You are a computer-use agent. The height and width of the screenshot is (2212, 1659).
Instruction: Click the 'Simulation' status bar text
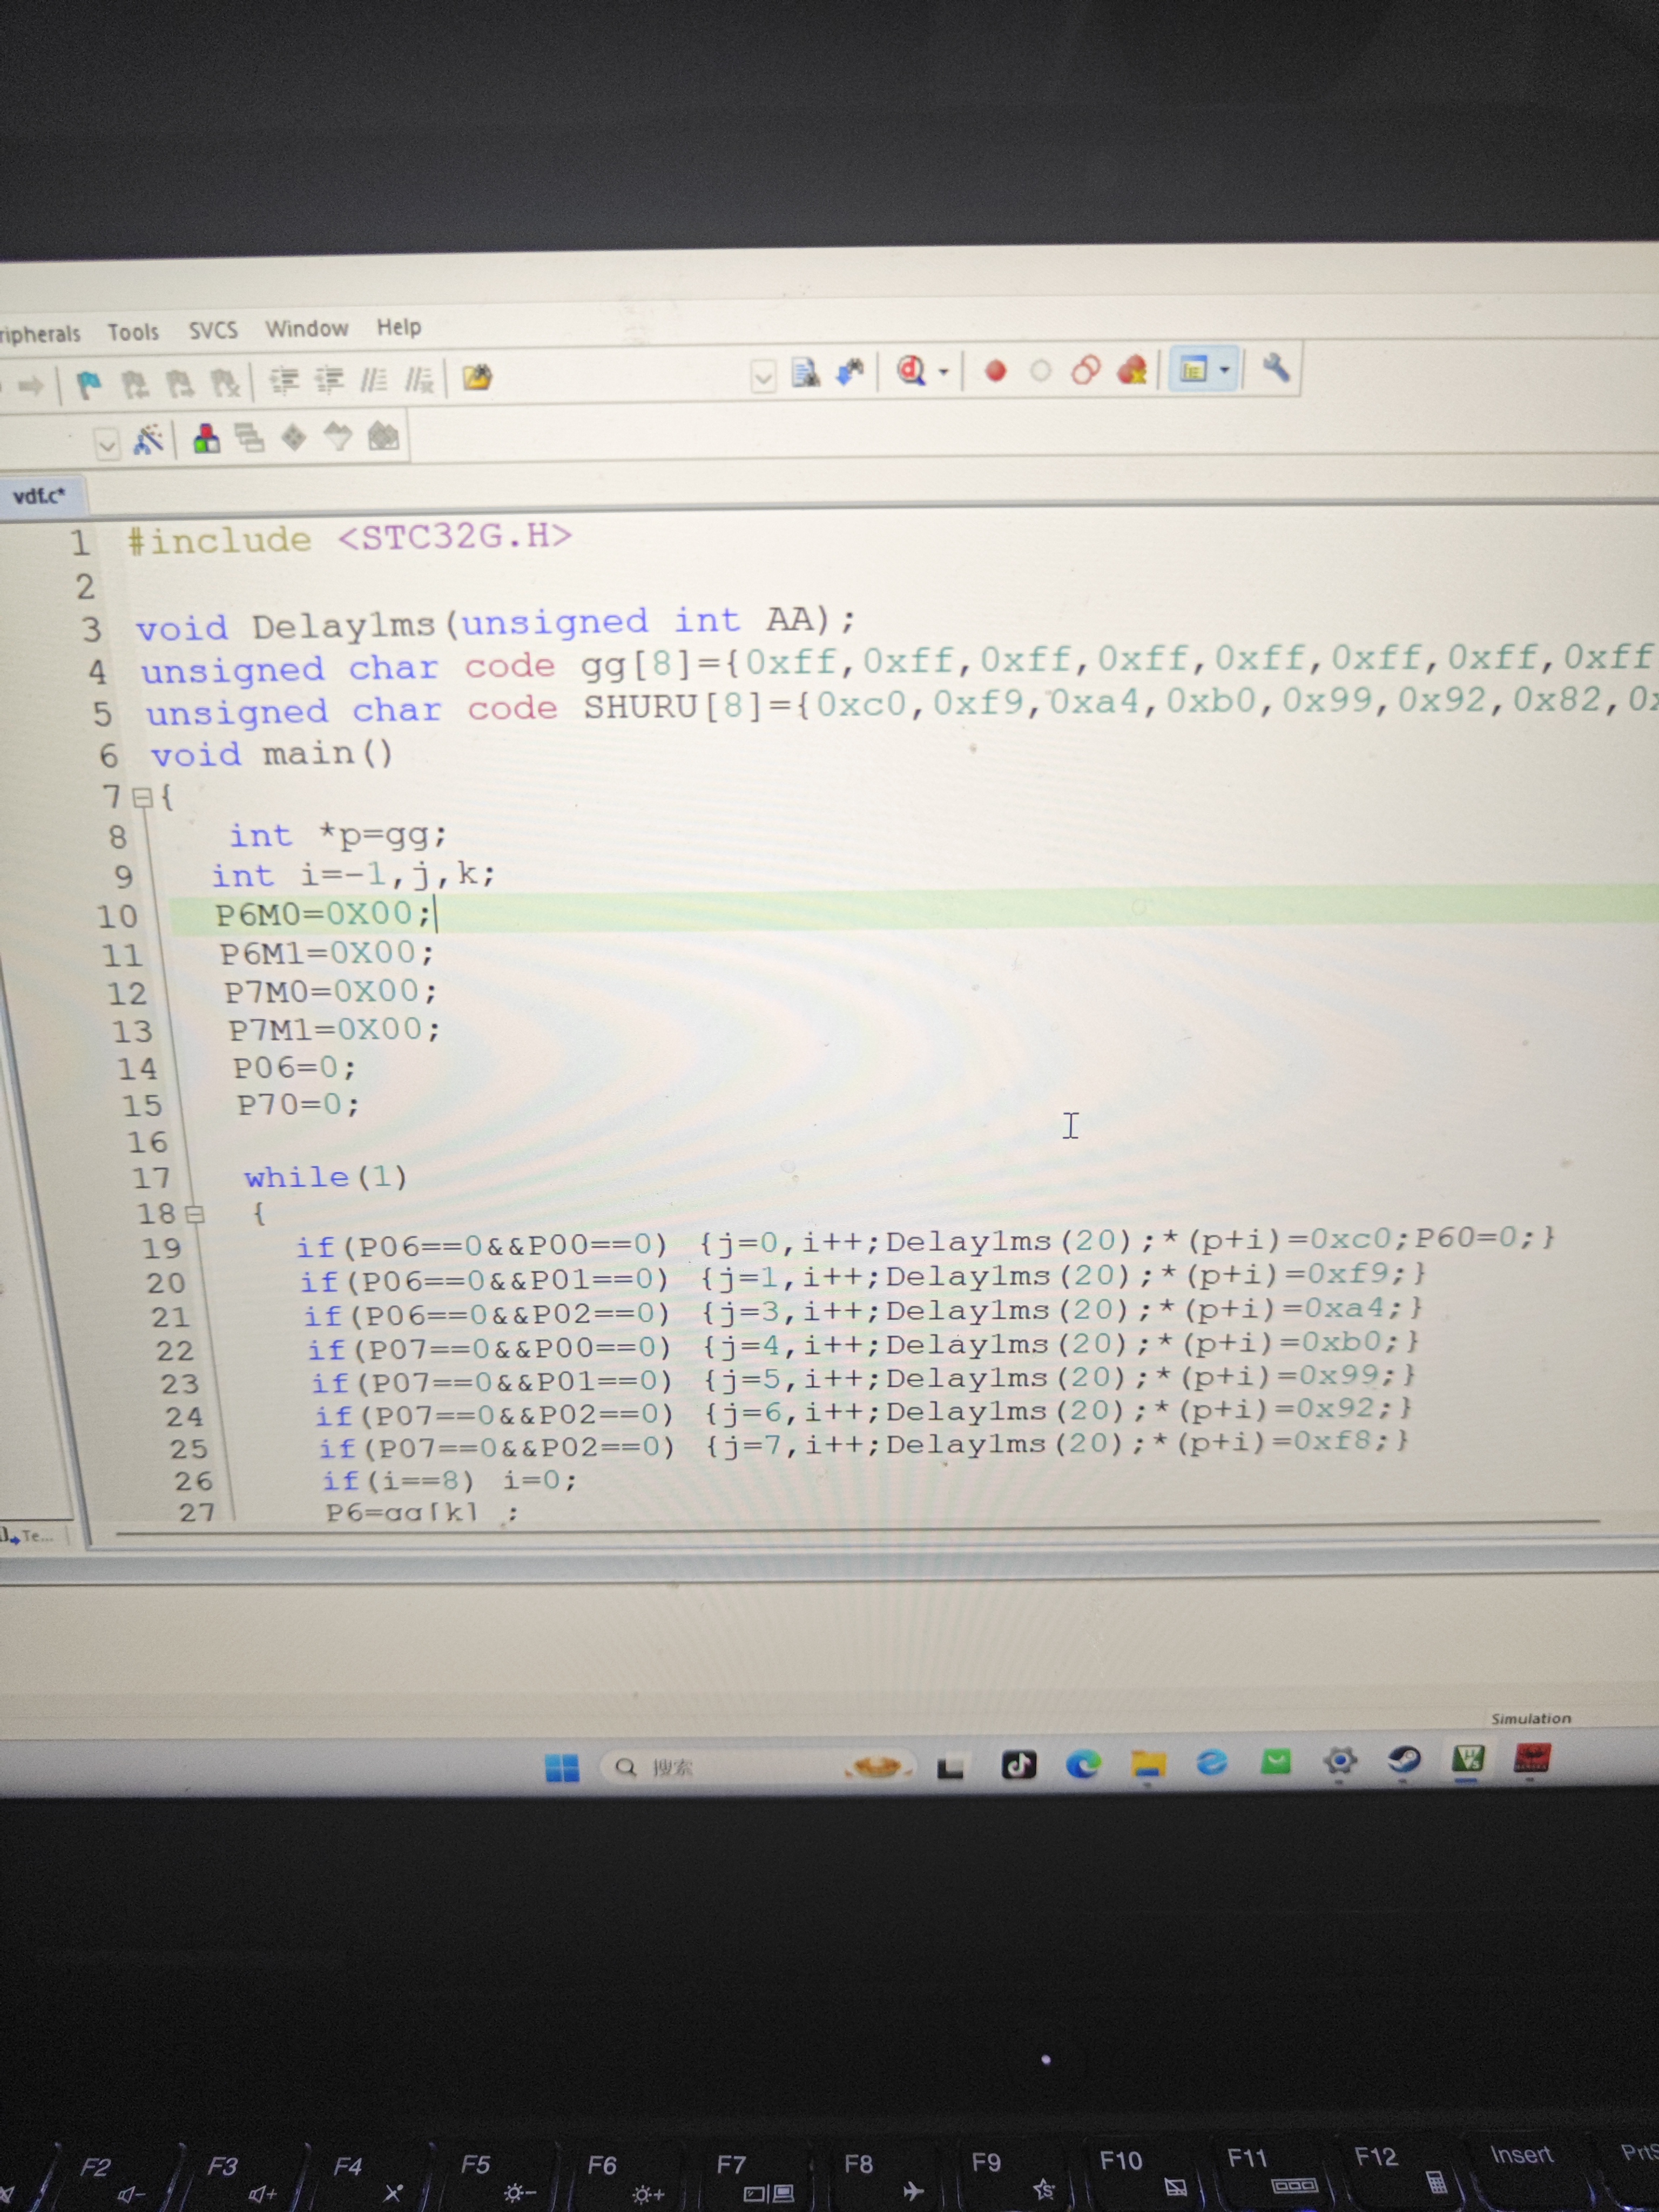(x=1530, y=1718)
